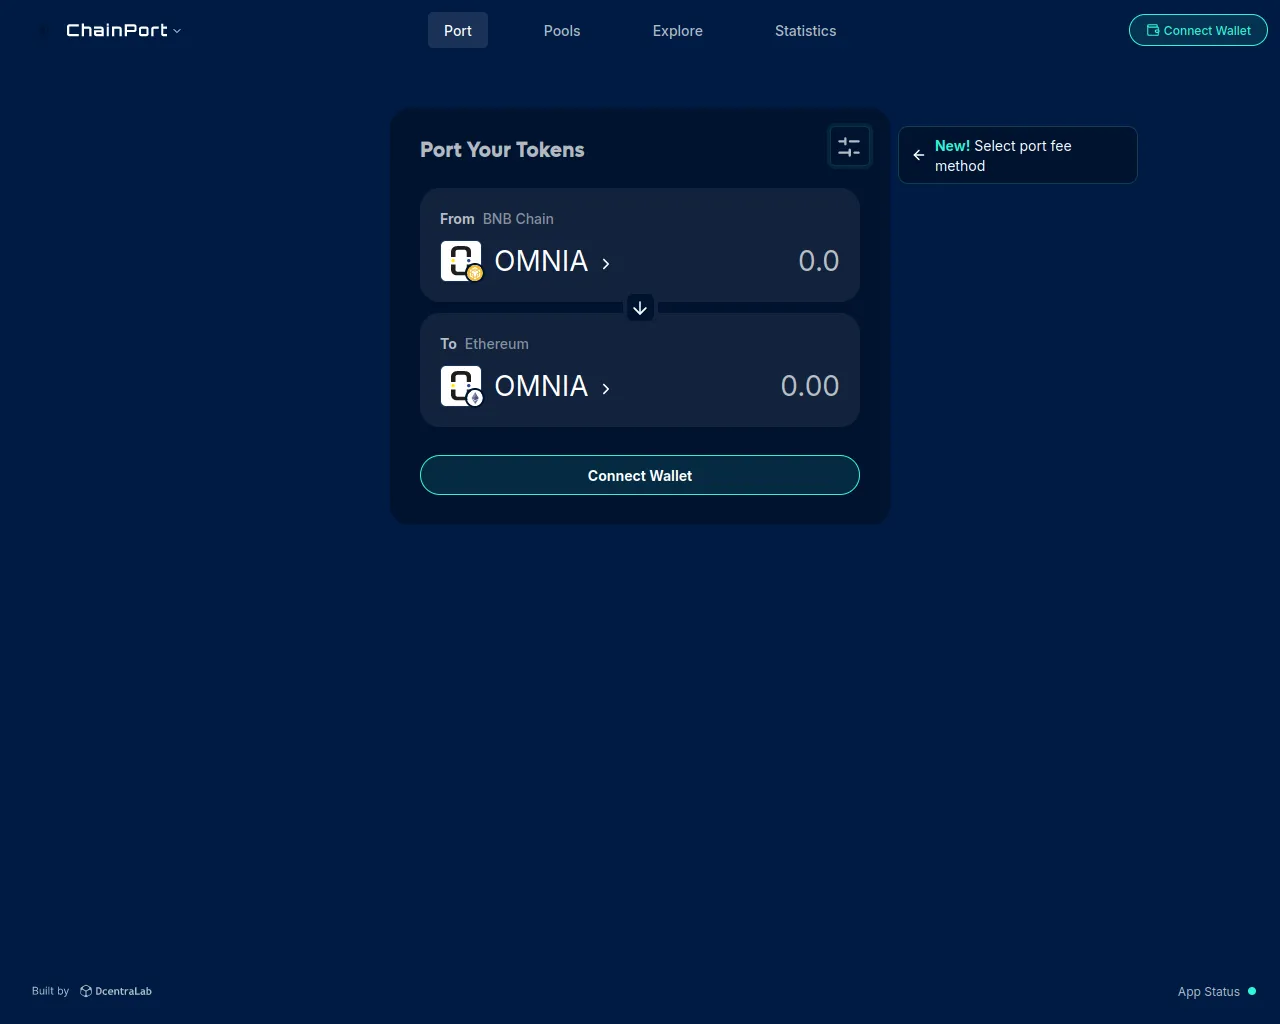
Task: Open the To OMNIA token selector chevron
Action: (x=606, y=389)
